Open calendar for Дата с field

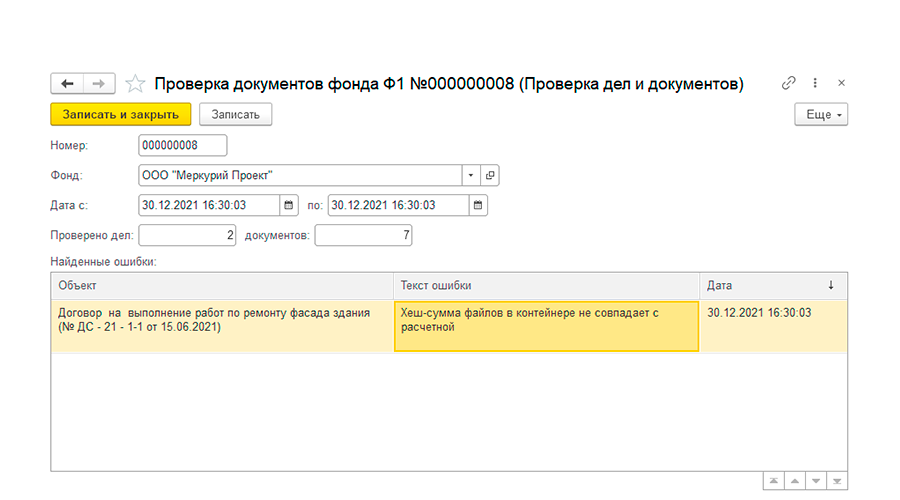[x=289, y=205]
